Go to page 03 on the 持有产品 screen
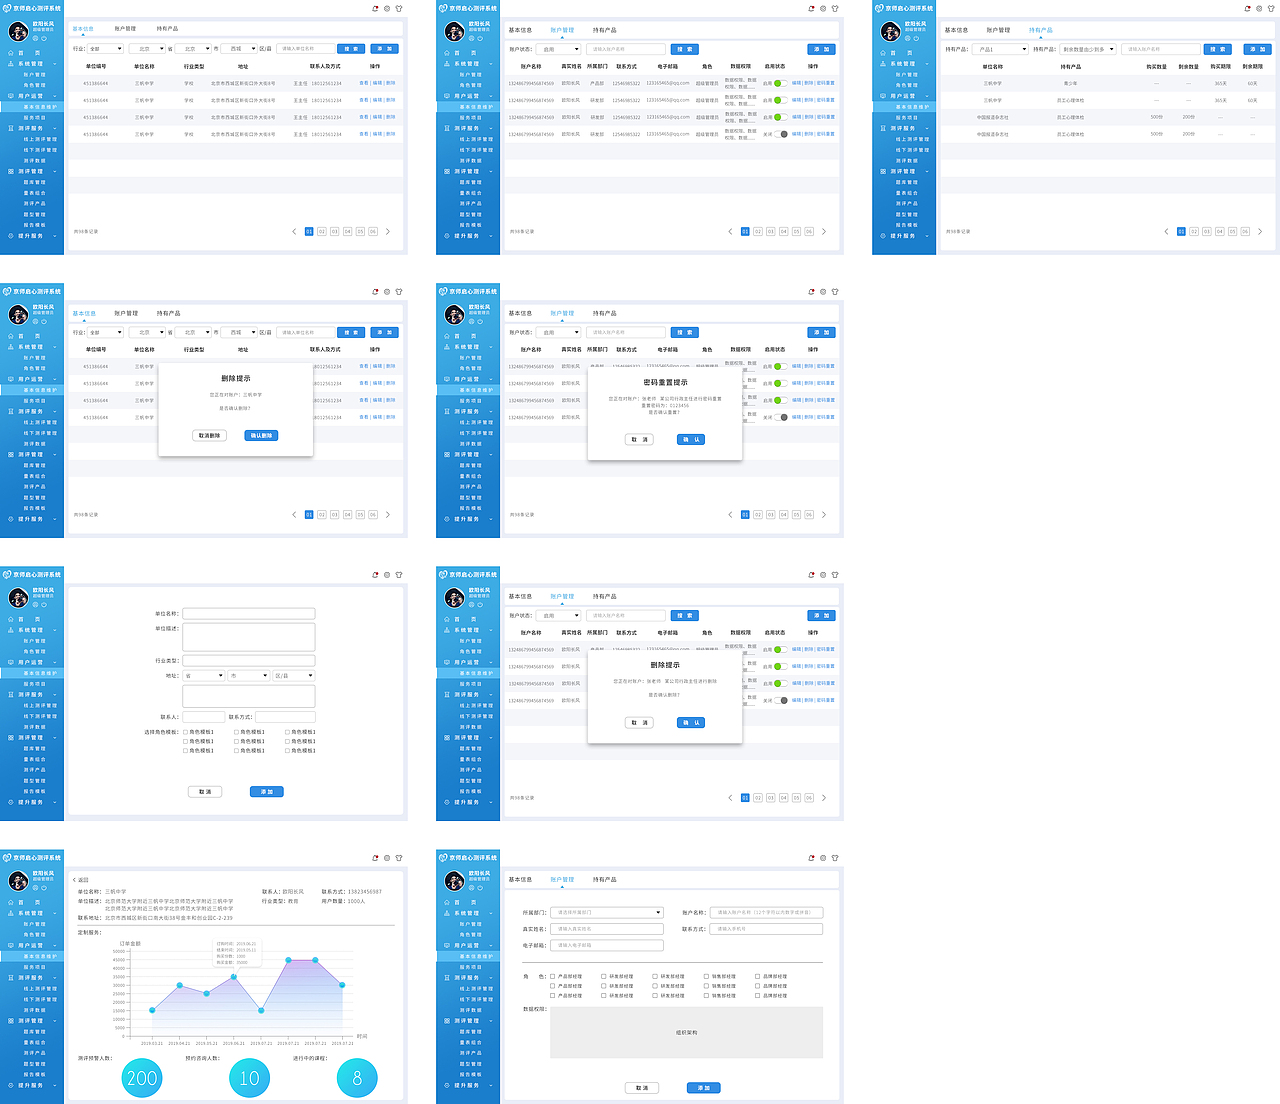Viewport: 1280px width, 1104px height. point(1207,231)
